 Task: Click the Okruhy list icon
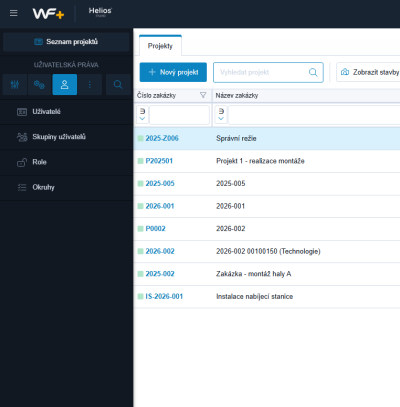click(22, 187)
